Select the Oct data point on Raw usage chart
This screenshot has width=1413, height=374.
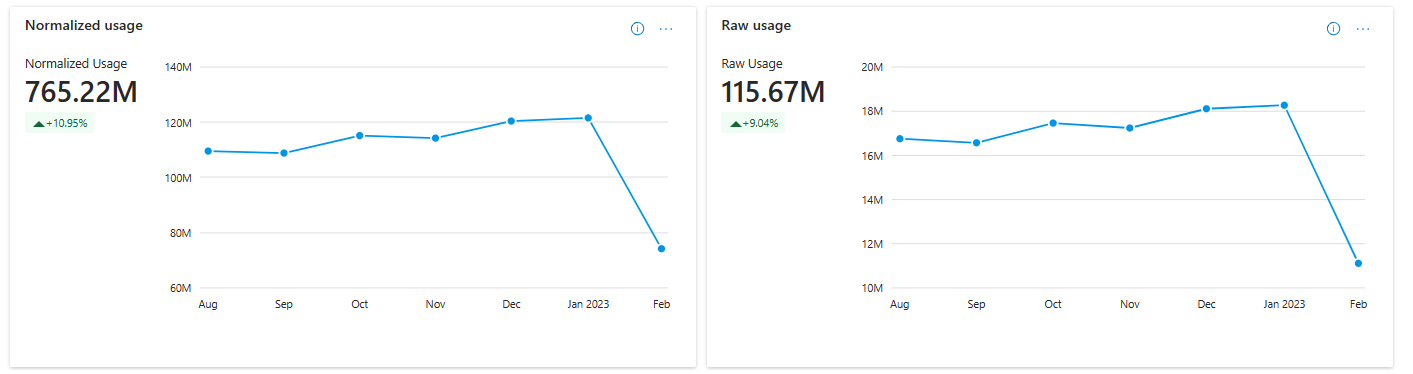click(1053, 123)
